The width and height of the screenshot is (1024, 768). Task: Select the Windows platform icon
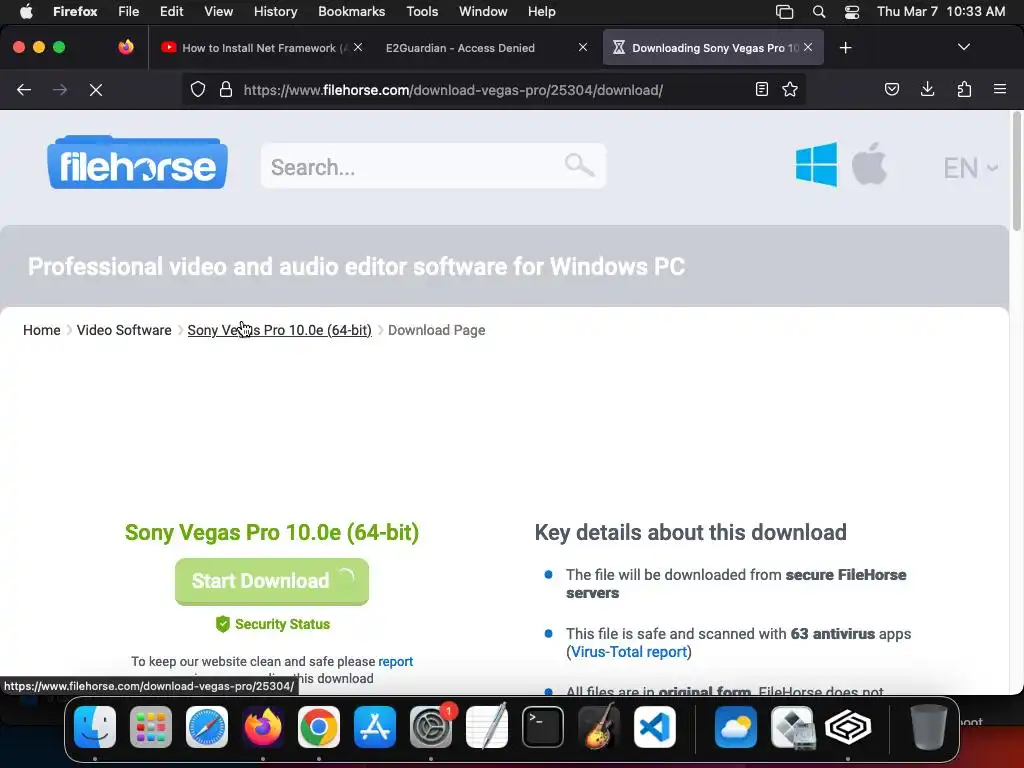(816, 165)
